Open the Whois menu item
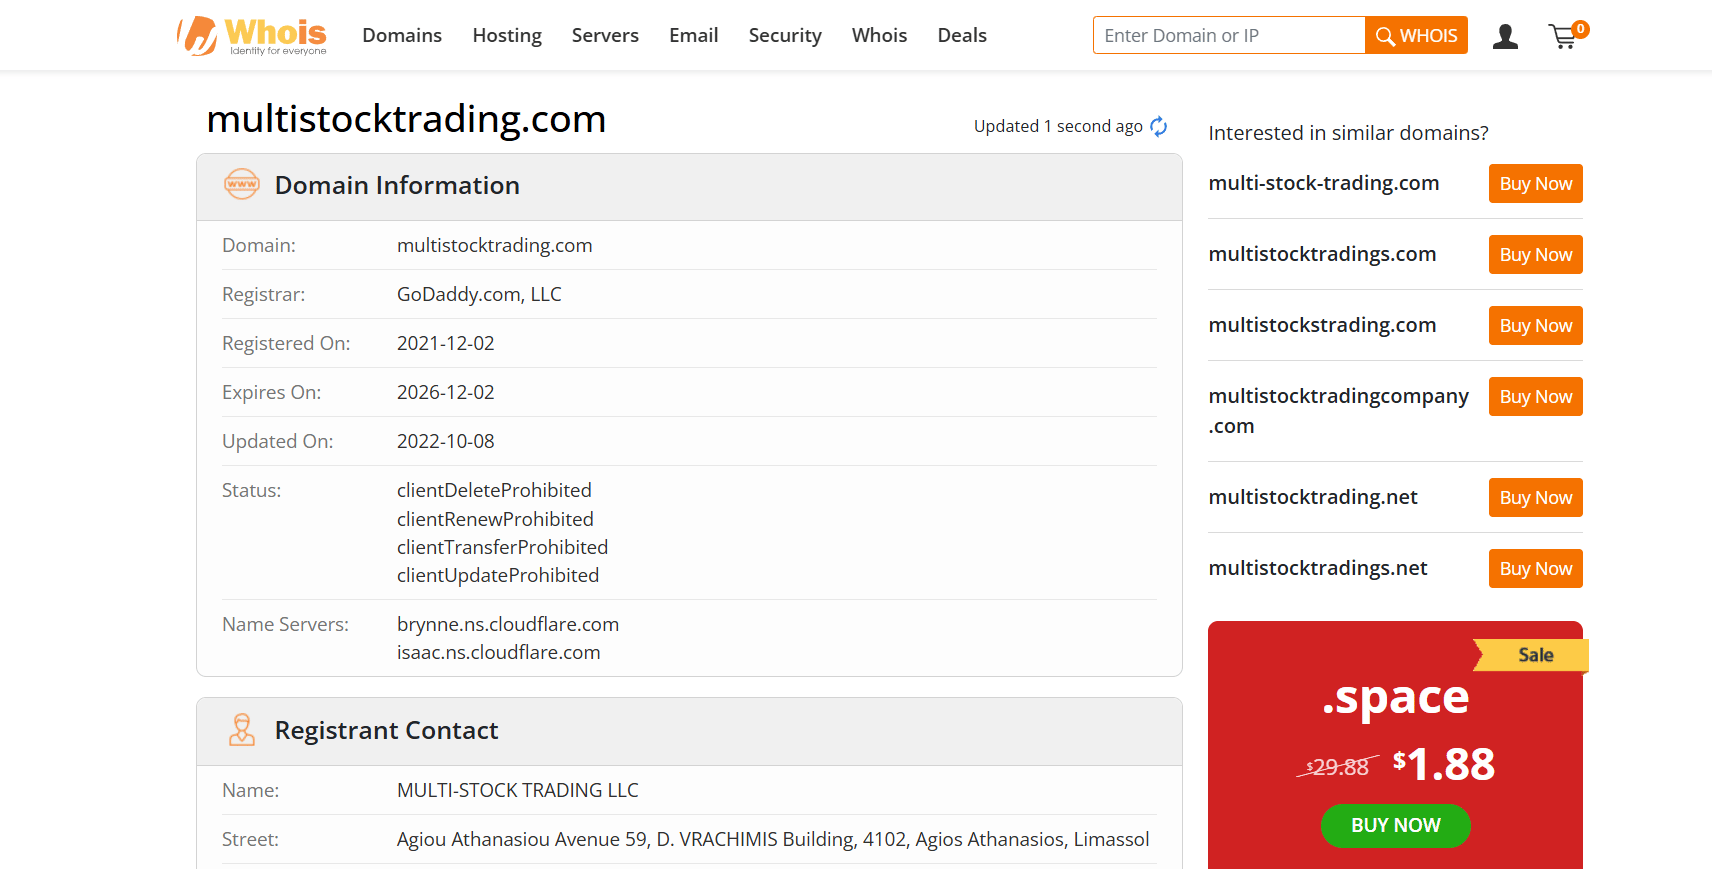 coord(879,35)
